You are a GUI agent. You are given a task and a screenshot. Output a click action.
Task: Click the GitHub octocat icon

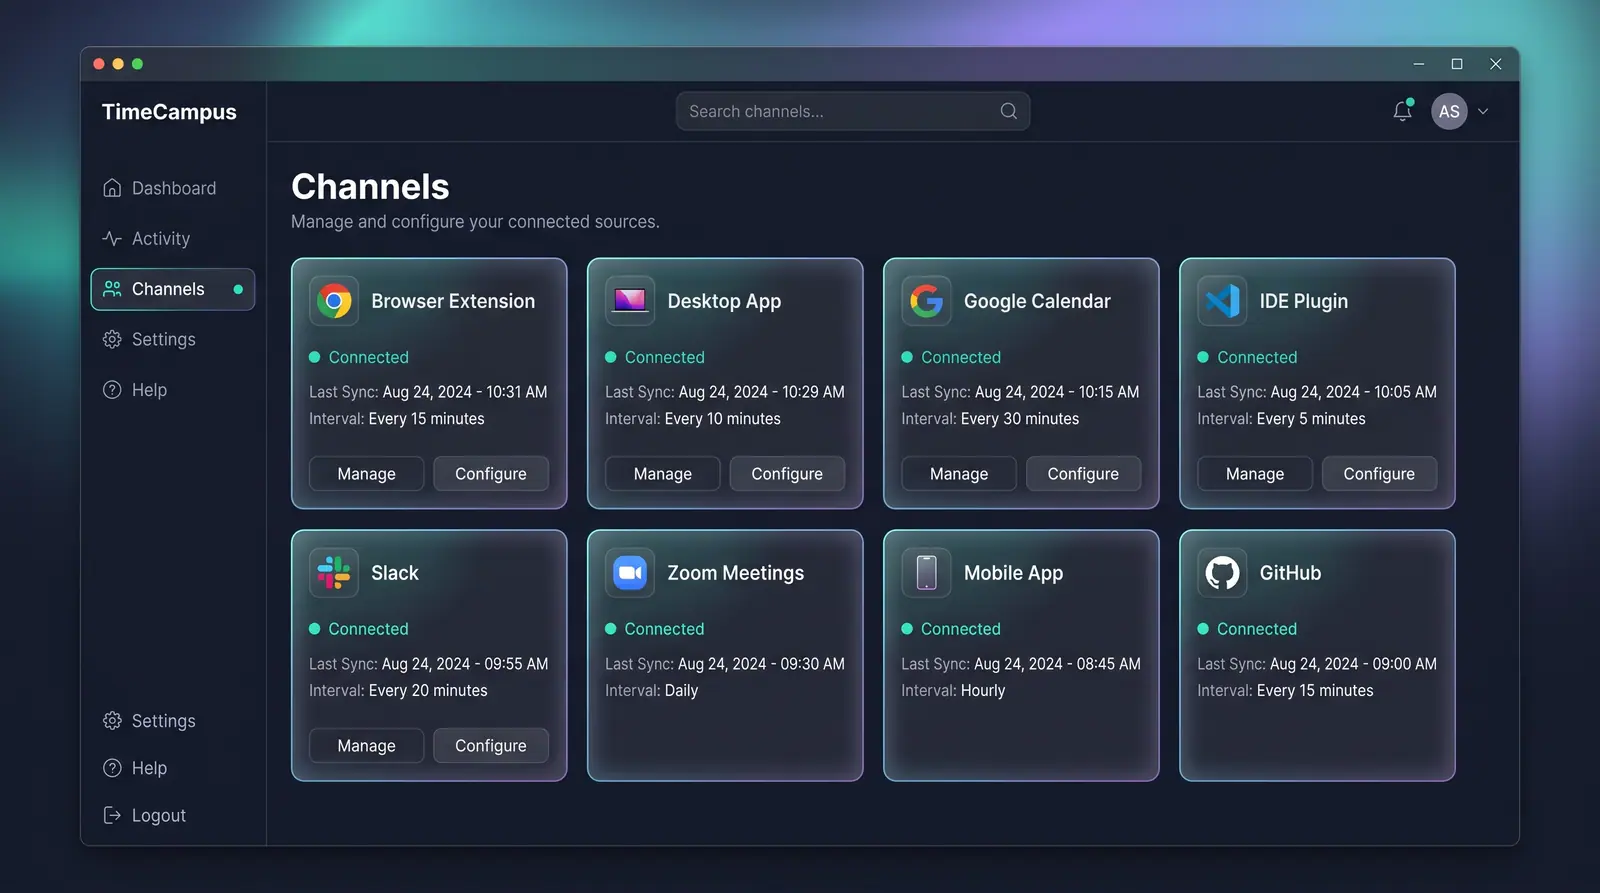[1222, 573]
